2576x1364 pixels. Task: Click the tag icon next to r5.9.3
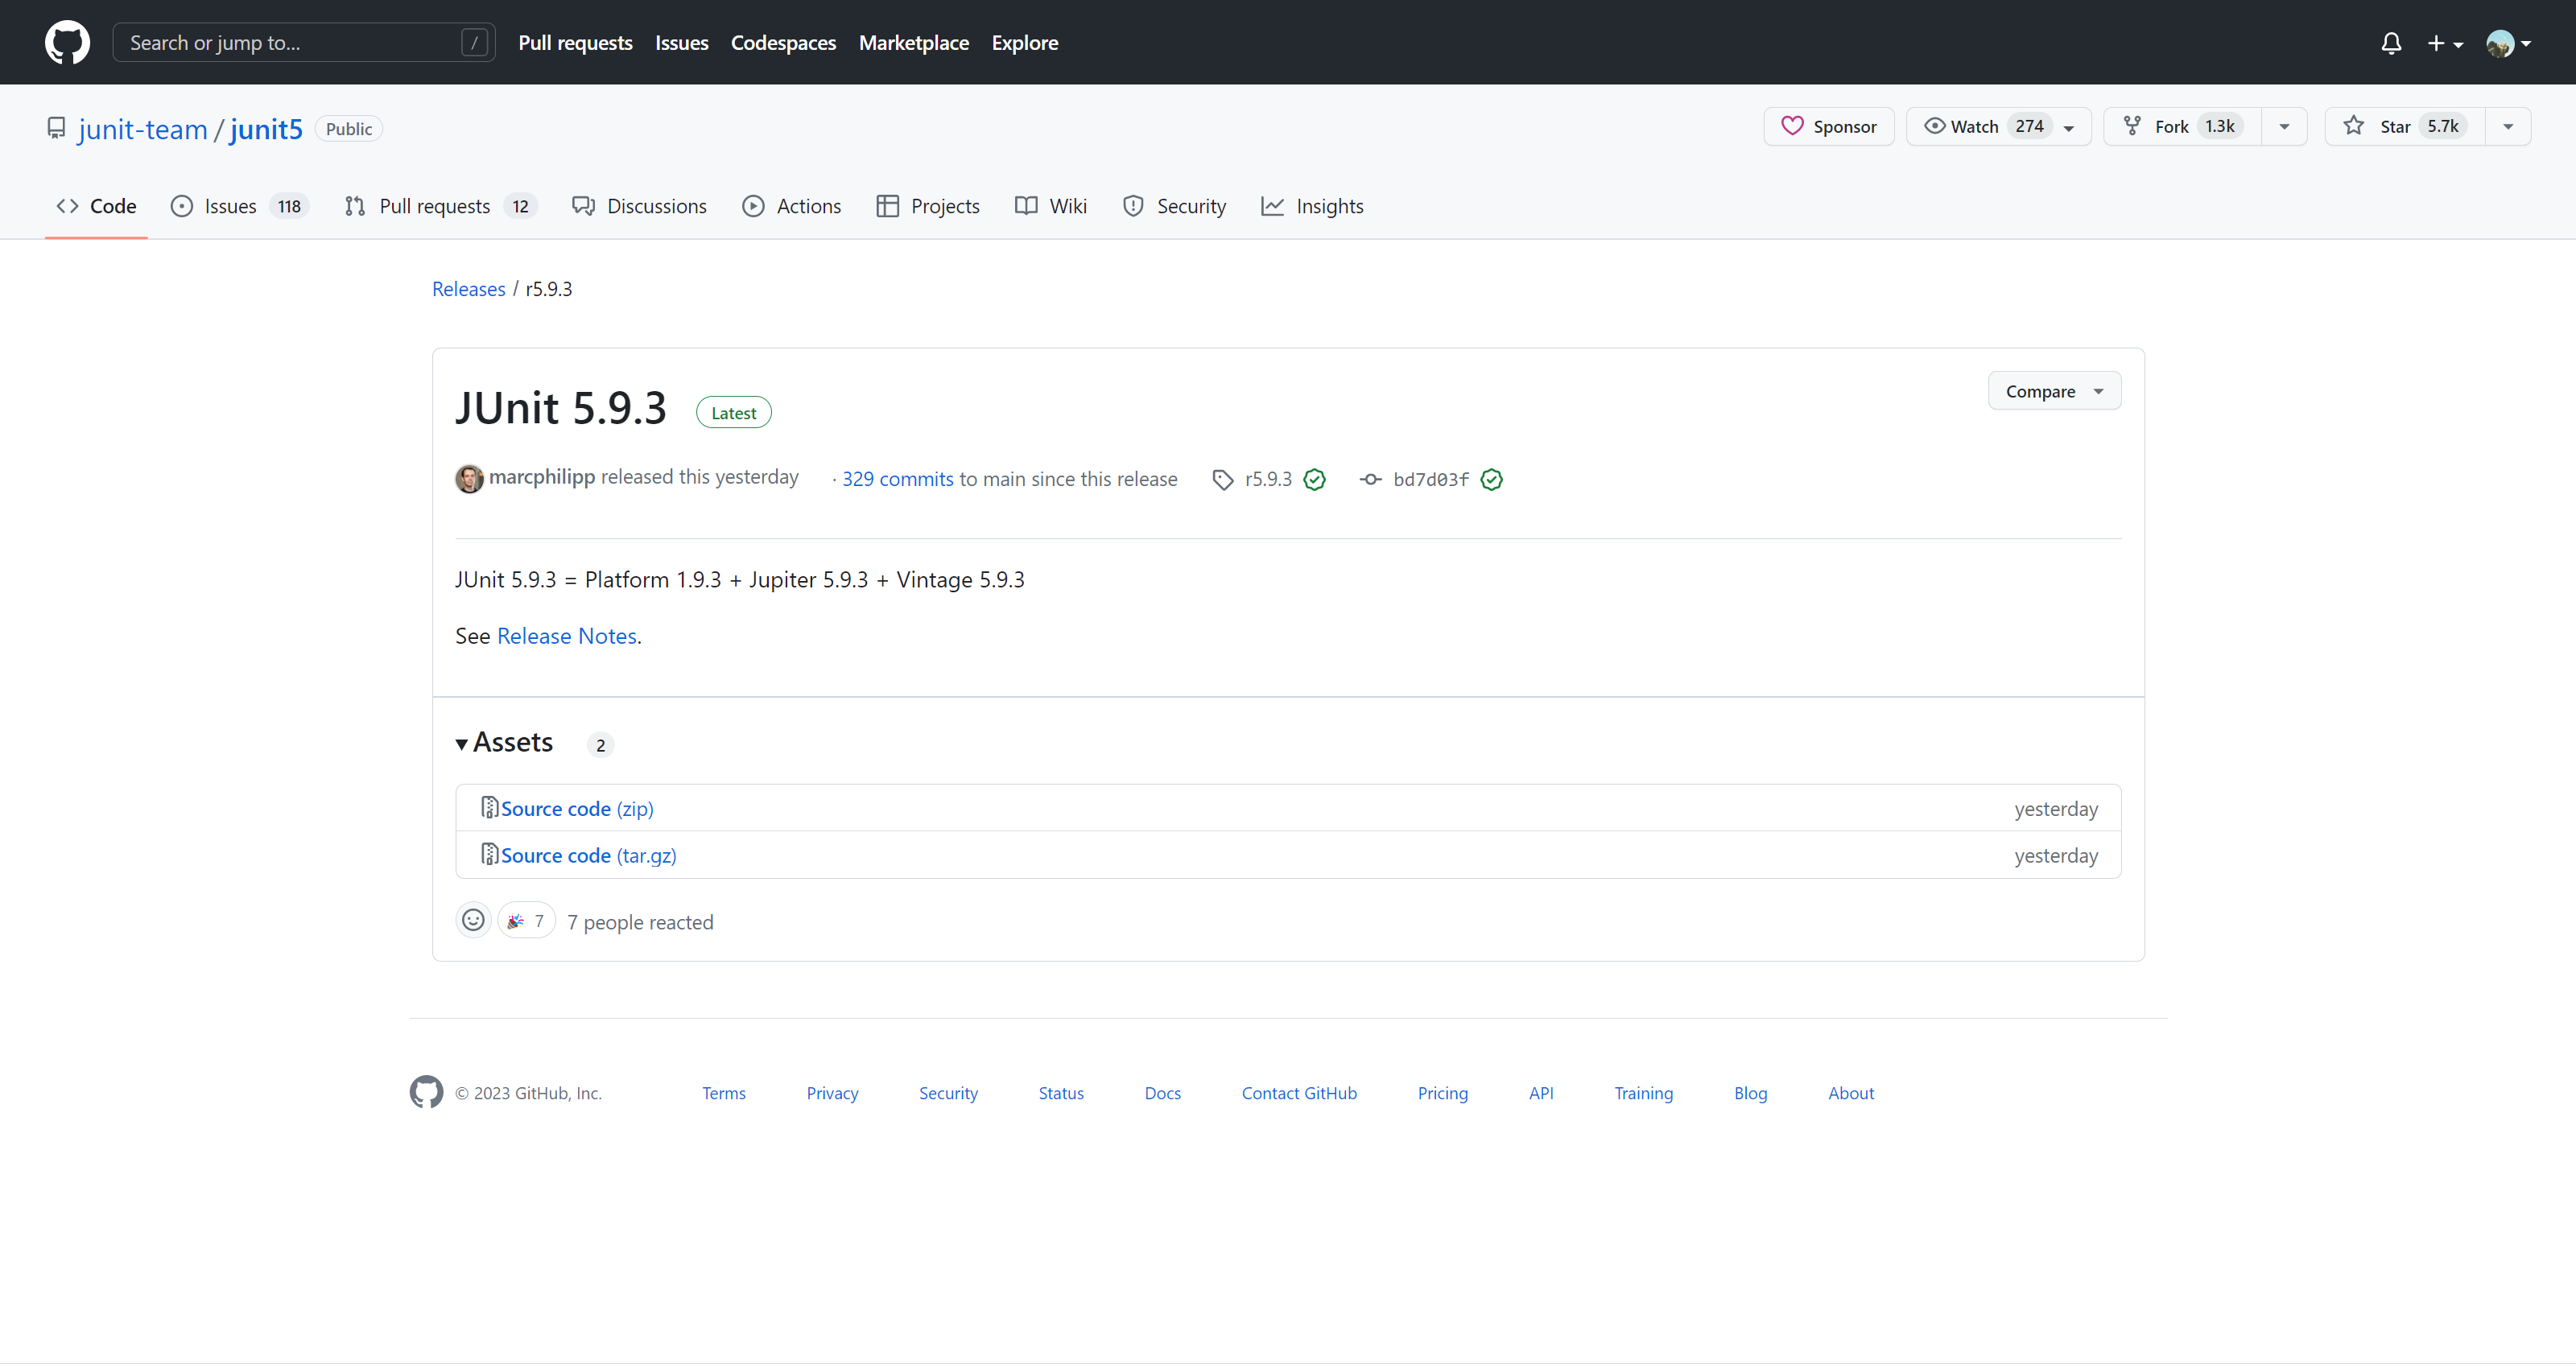pos(1222,480)
